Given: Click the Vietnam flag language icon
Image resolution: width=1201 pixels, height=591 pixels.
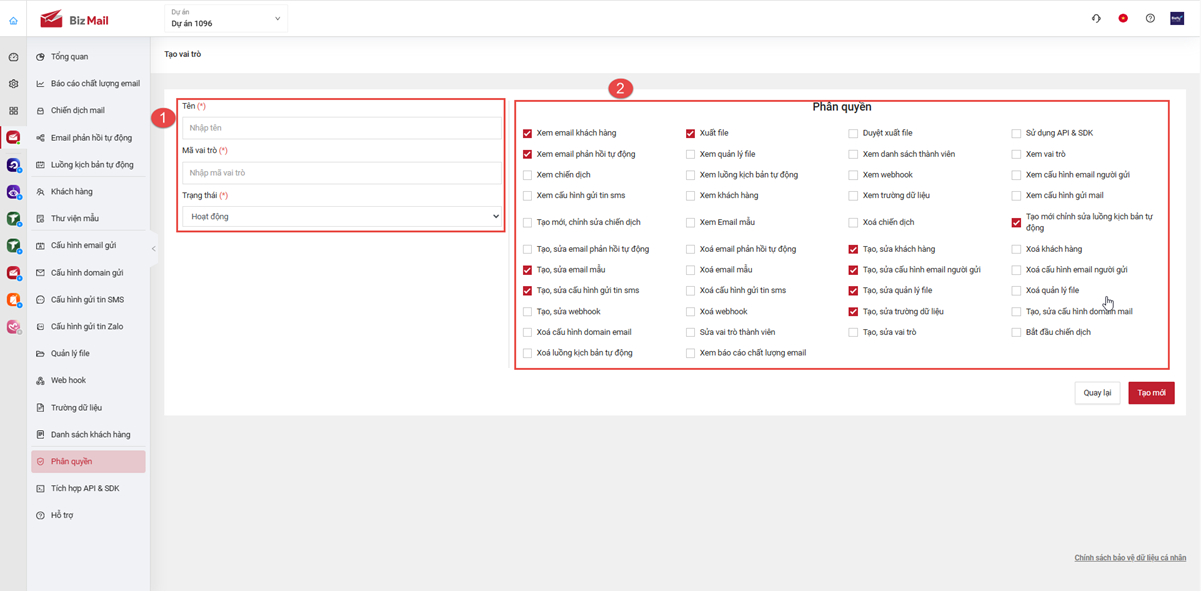Looking at the screenshot, I should pyautogui.click(x=1123, y=18).
